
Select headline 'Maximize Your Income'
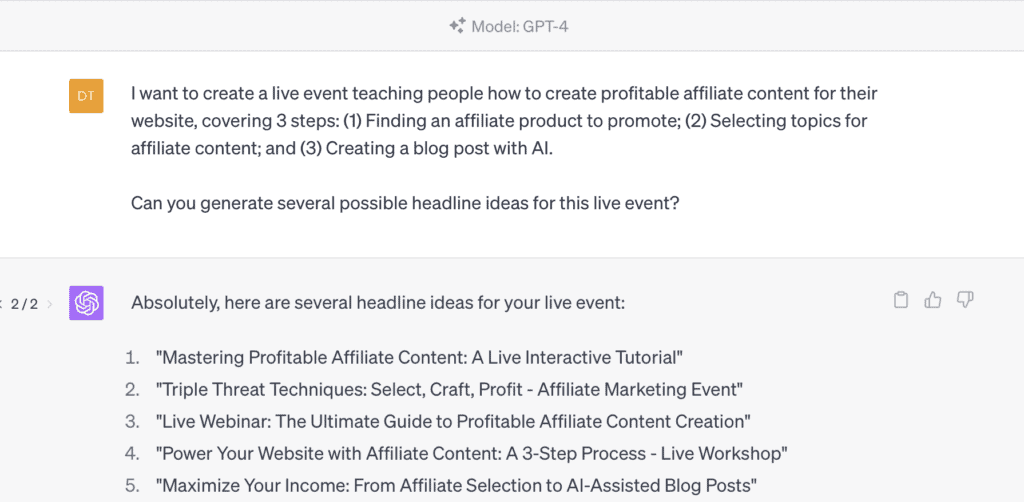tap(456, 486)
